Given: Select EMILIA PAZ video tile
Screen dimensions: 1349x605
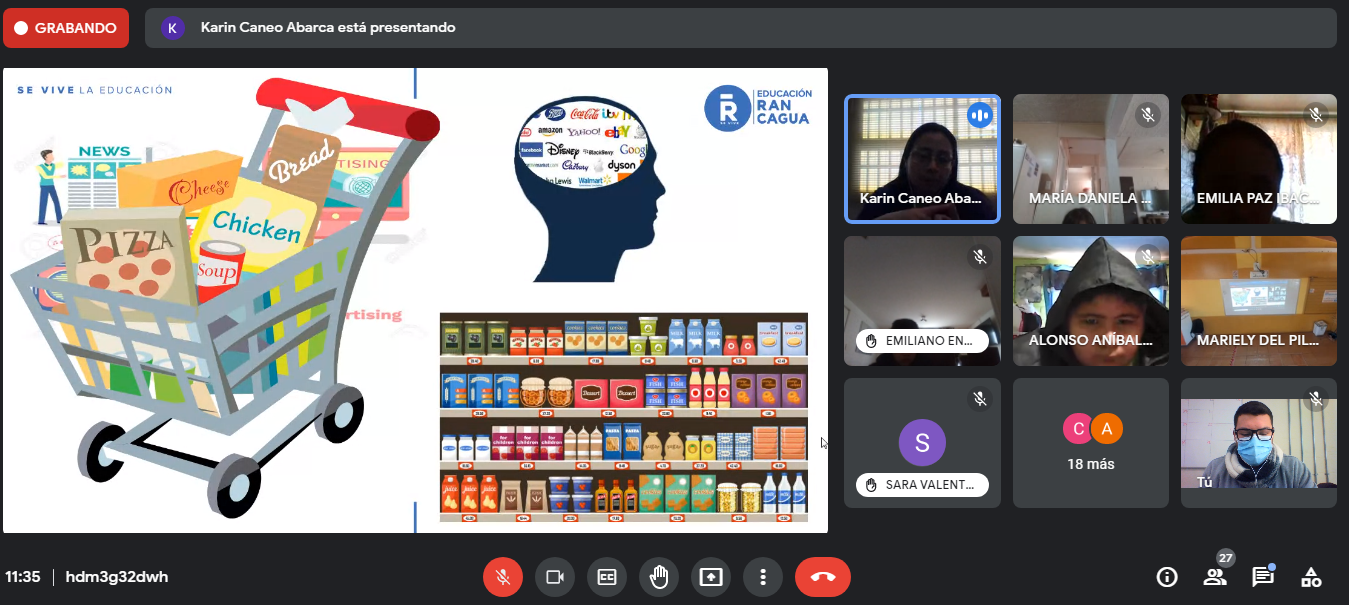Looking at the screenshot, I should (x=1258, y=158).
